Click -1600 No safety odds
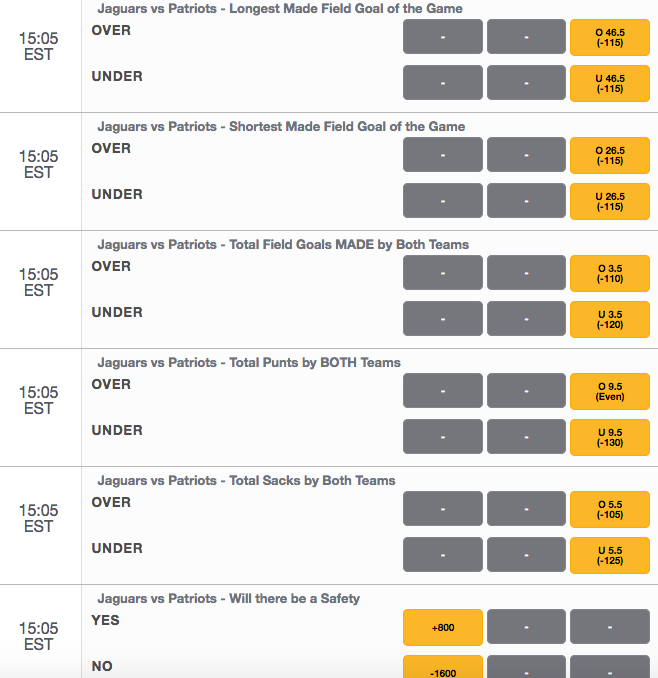 [x=443, y=667]
